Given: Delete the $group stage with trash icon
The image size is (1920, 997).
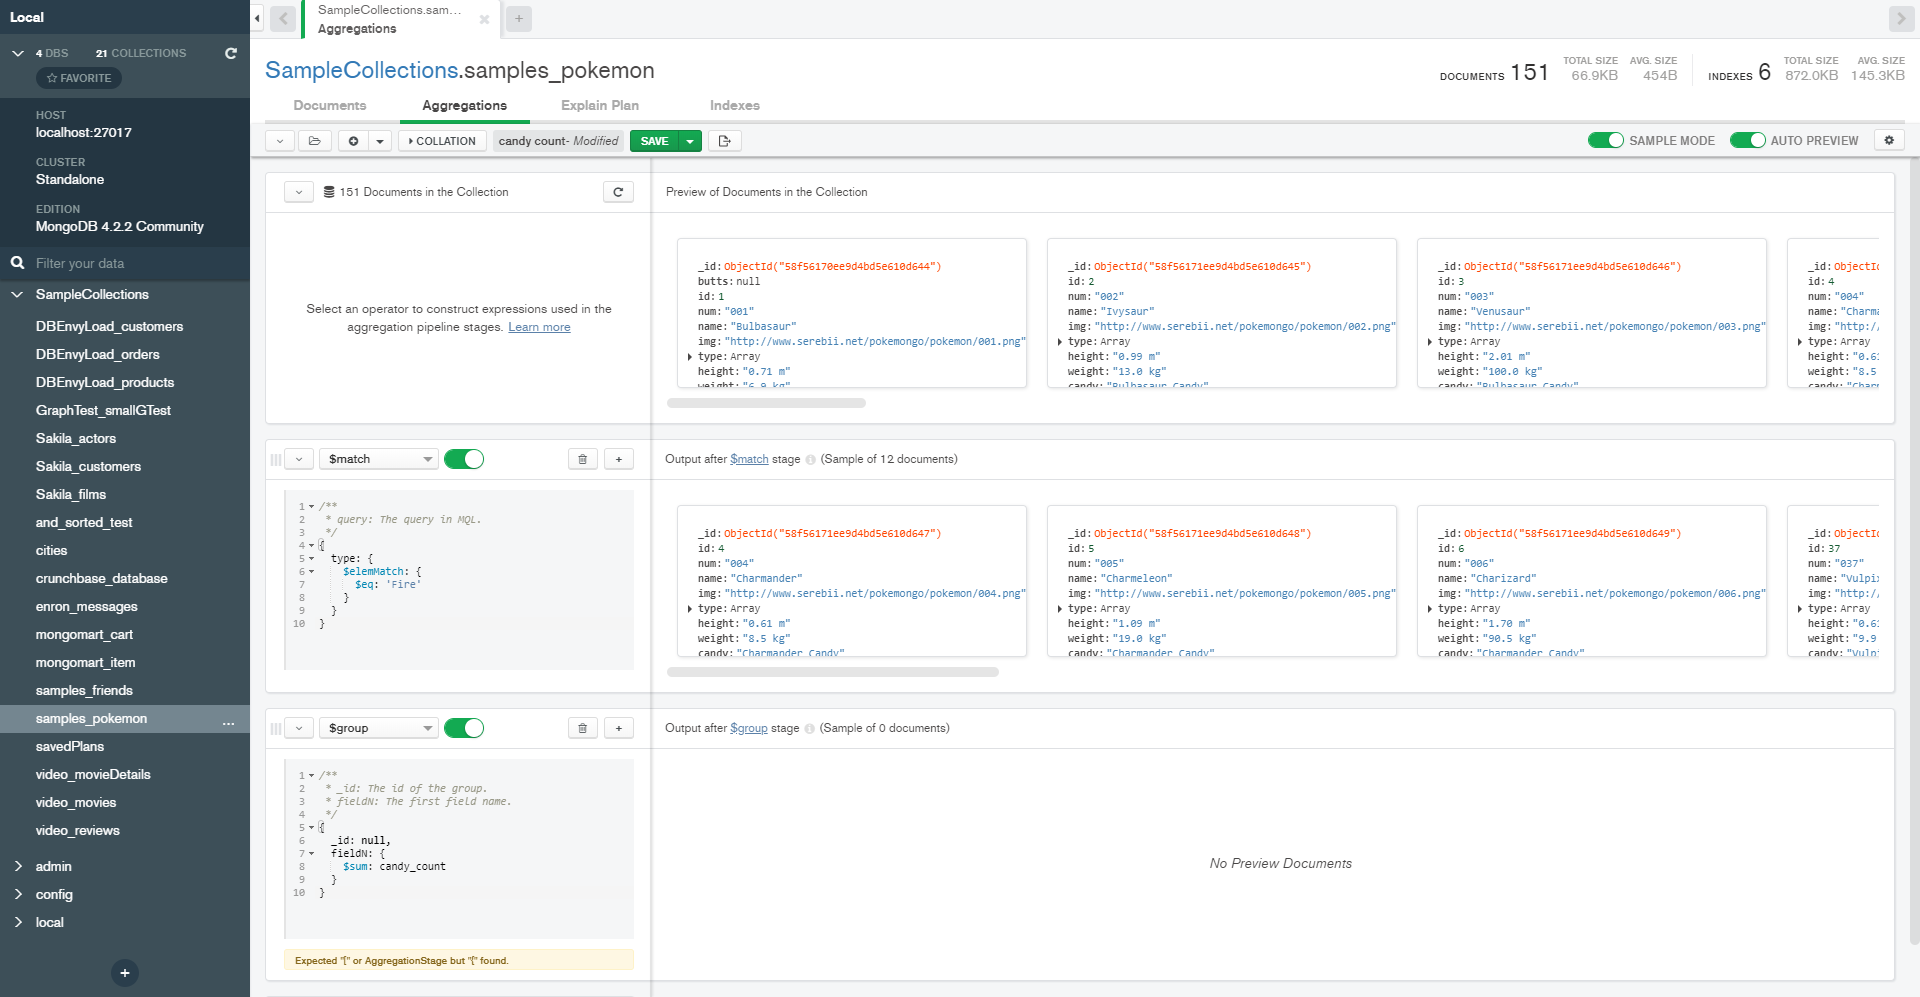Looking at the screenshot, I should click(583, 728).
